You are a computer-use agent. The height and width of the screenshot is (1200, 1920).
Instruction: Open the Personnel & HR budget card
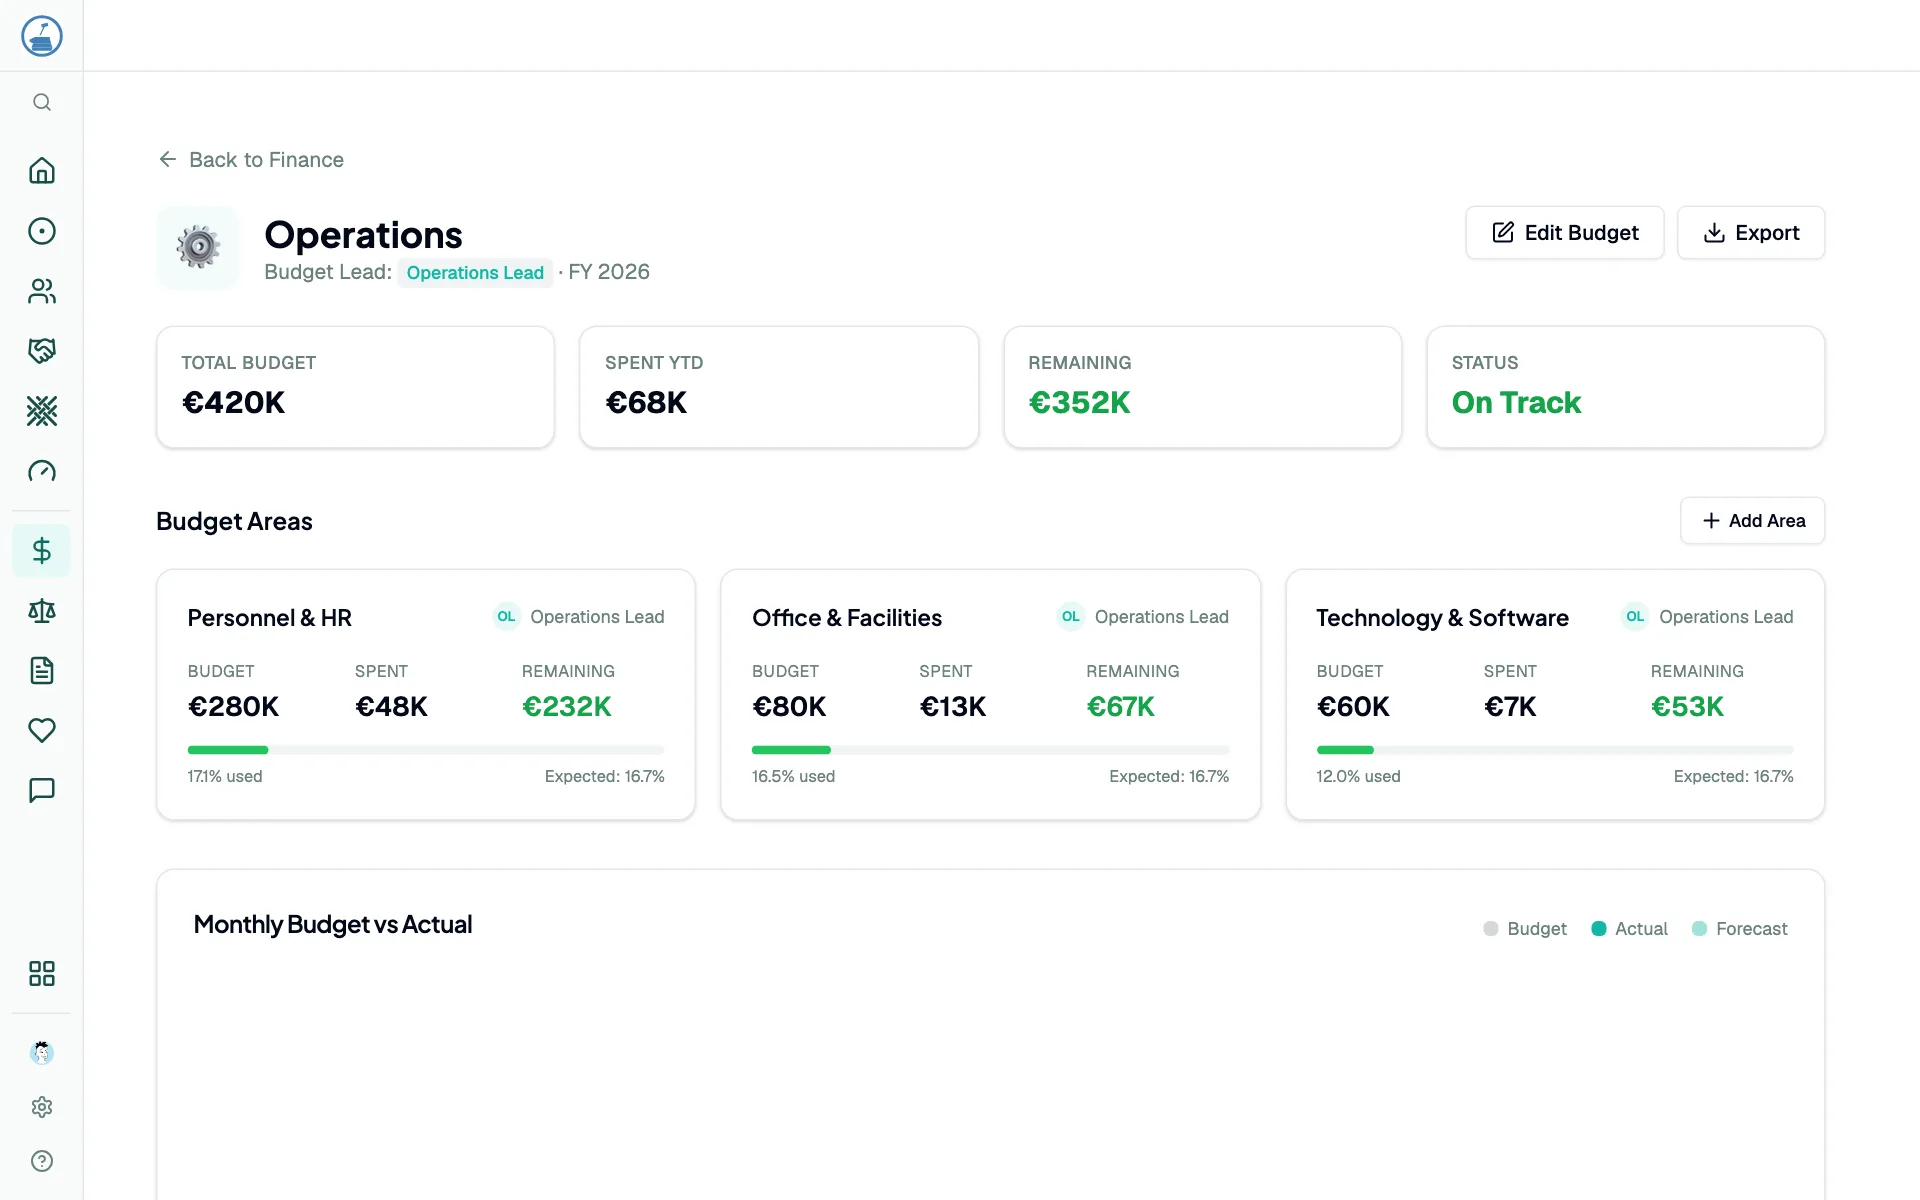tap(425, 695)
